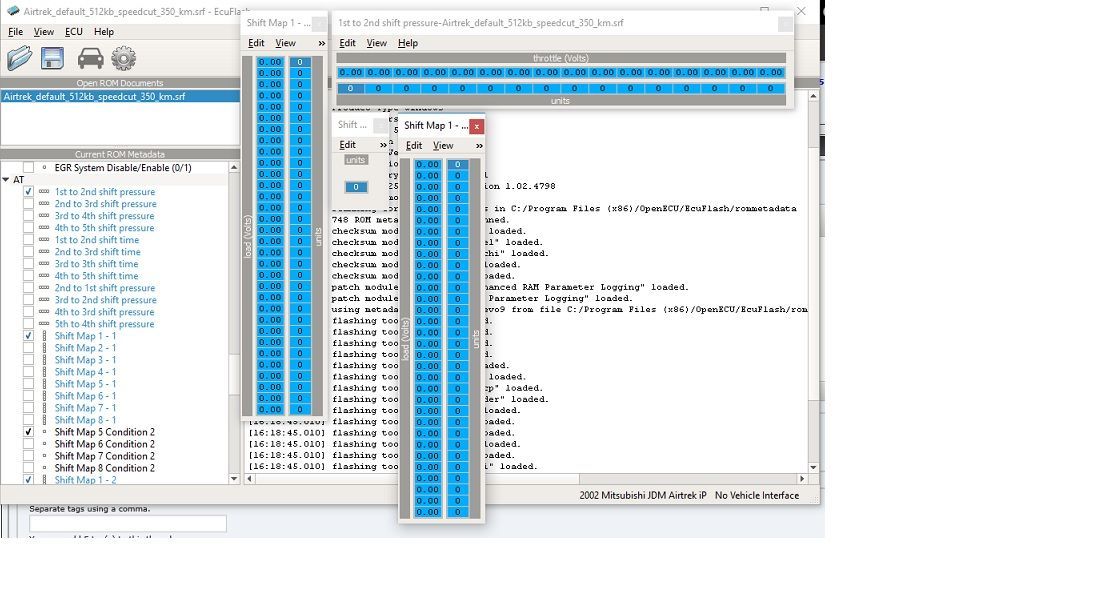Check the Shift Map 6 Condition 2 box

(x=29, y=444)
